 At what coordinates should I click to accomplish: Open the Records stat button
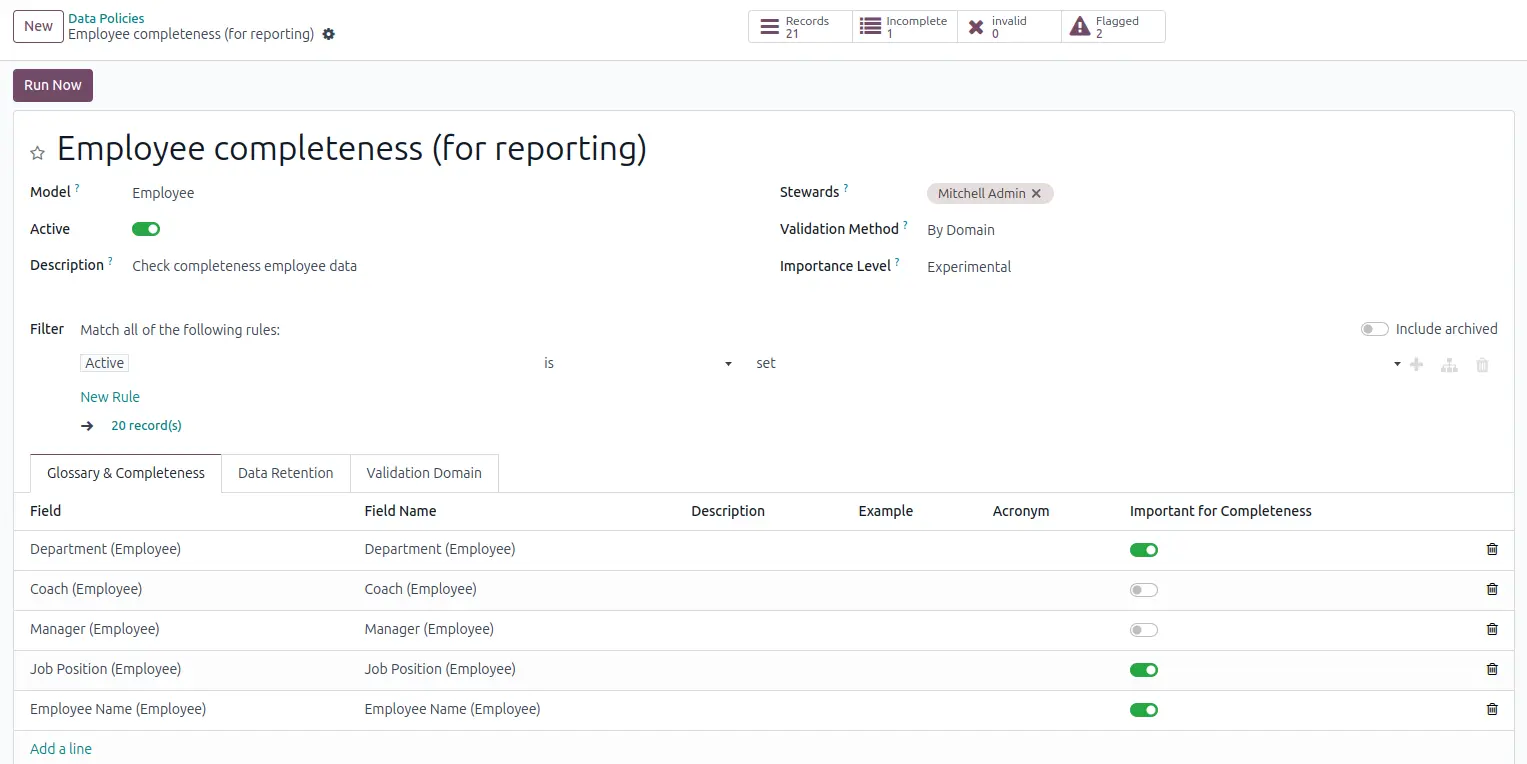[x=800, y=27]
